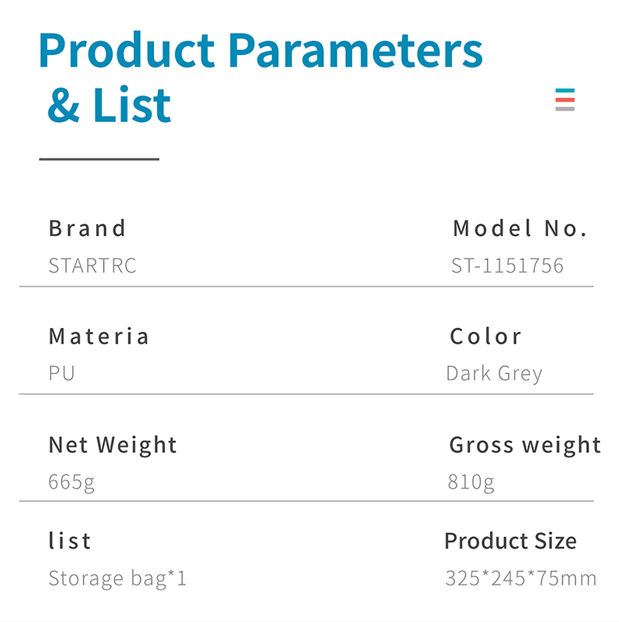Click the Product Parameters & List heading

(x=261, y=77)
